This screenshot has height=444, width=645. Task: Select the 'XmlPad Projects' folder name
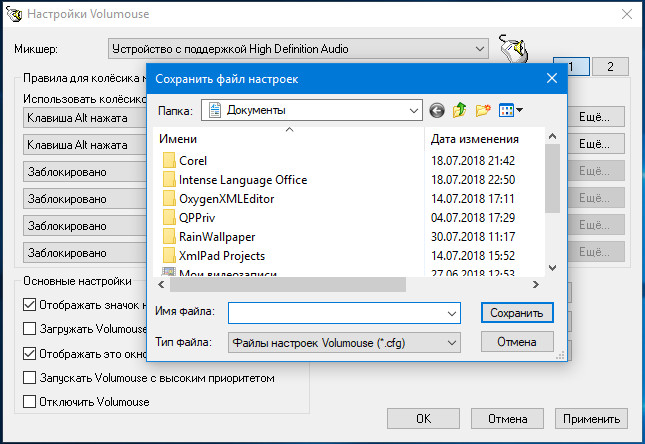222,256
